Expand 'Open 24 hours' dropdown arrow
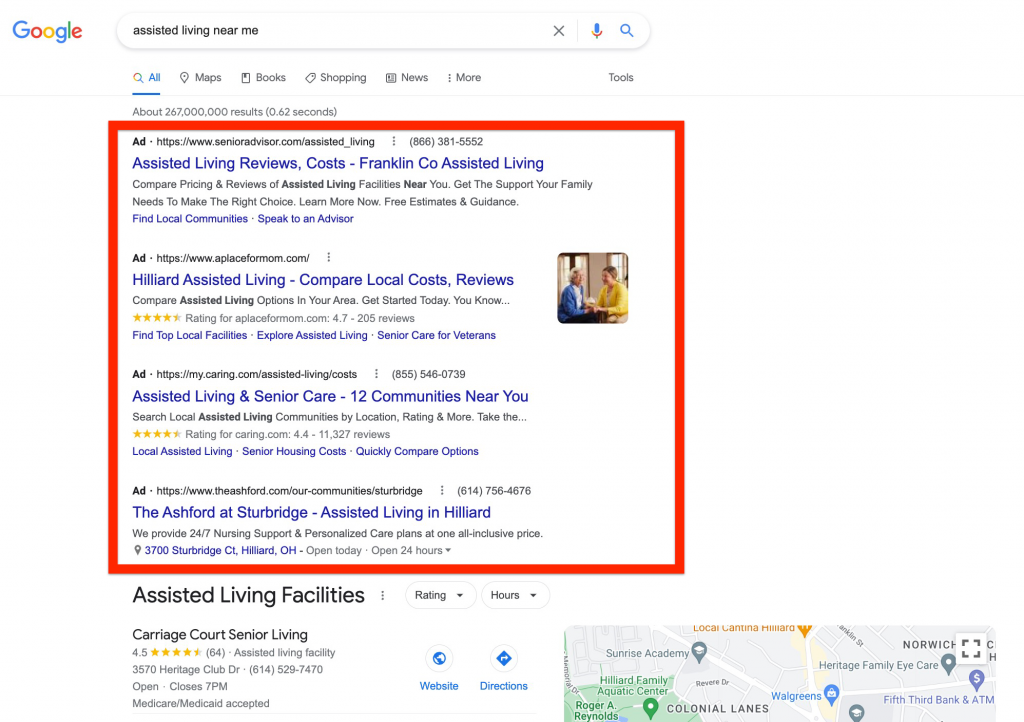This screenshot has width=1024, height=722. [448, 550]
